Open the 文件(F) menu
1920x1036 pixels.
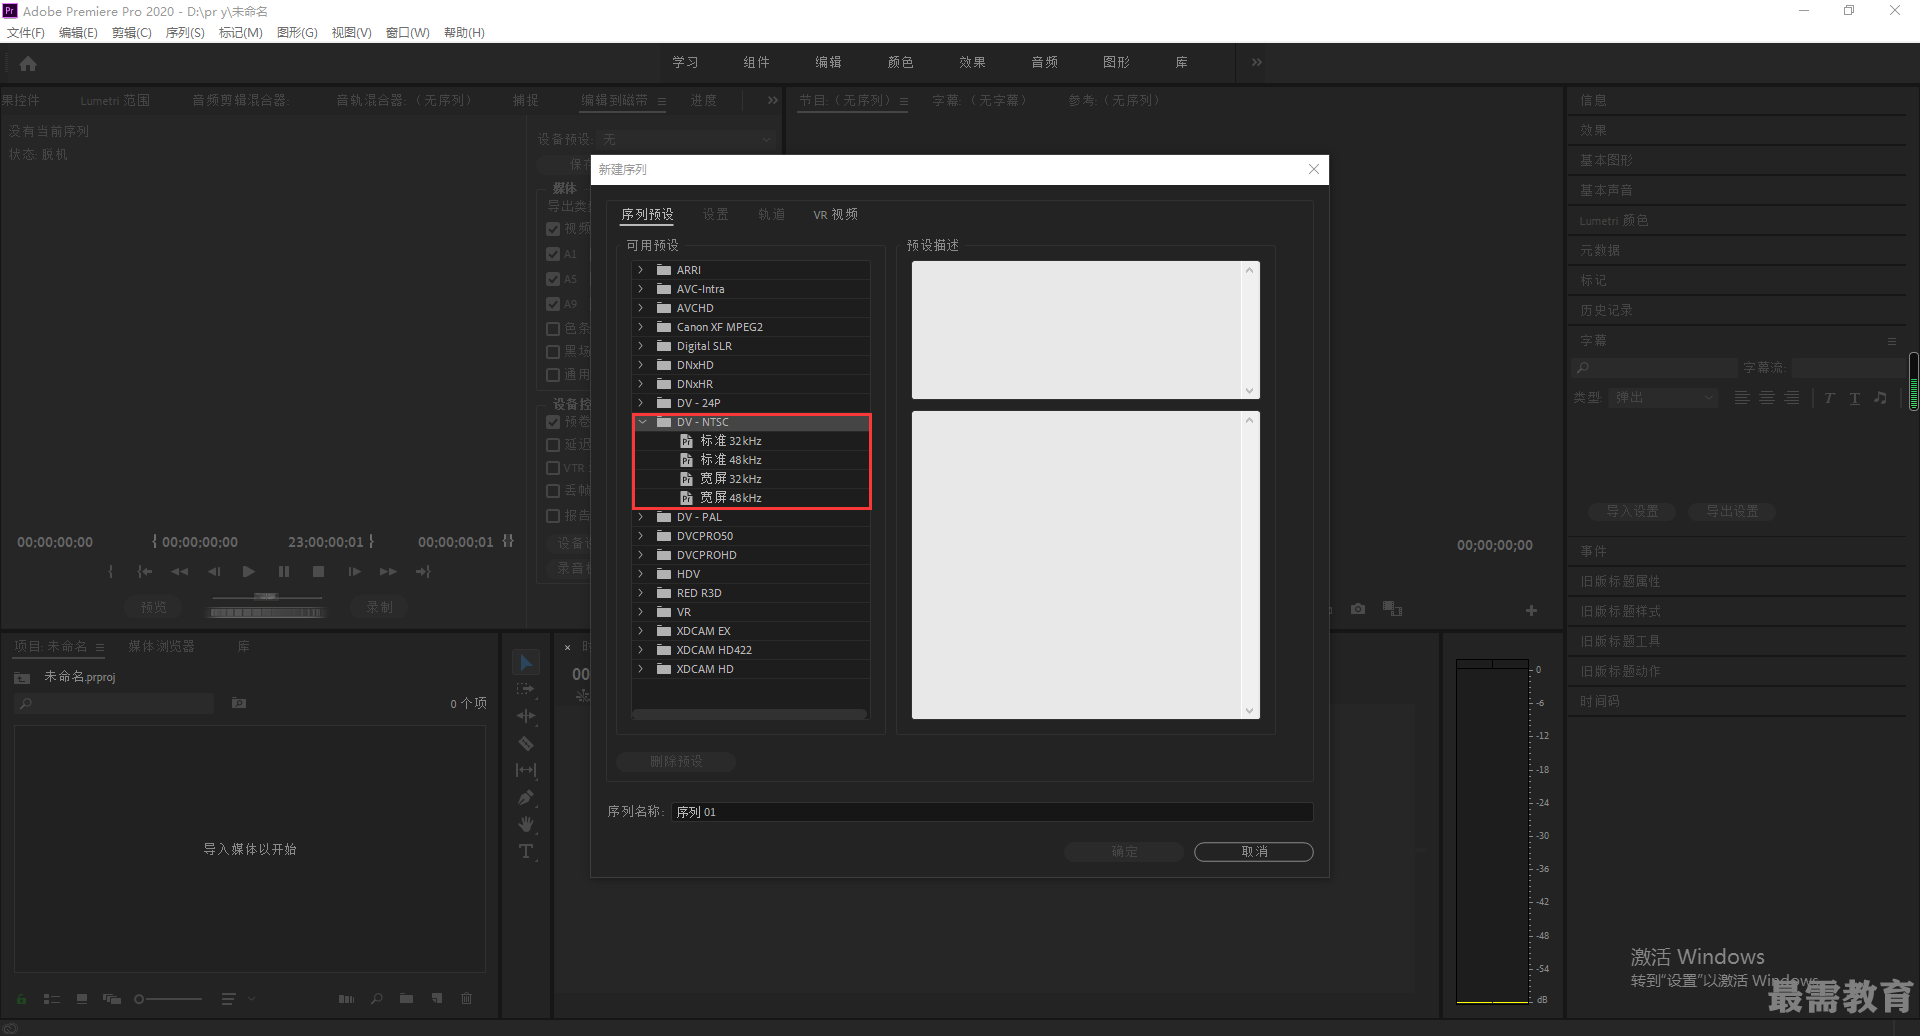(26, 33)
